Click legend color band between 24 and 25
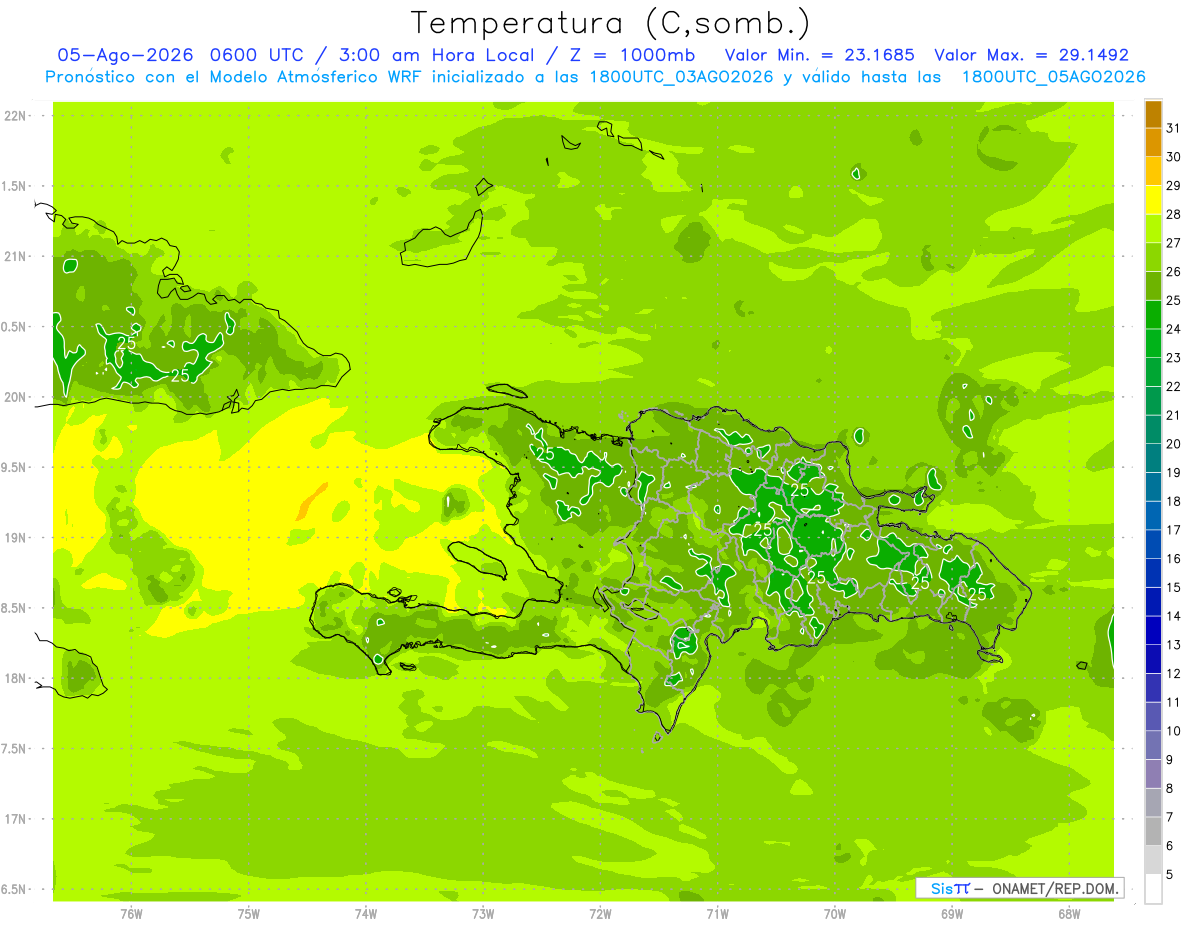The image size is (1200, 927). (1153, 315)
